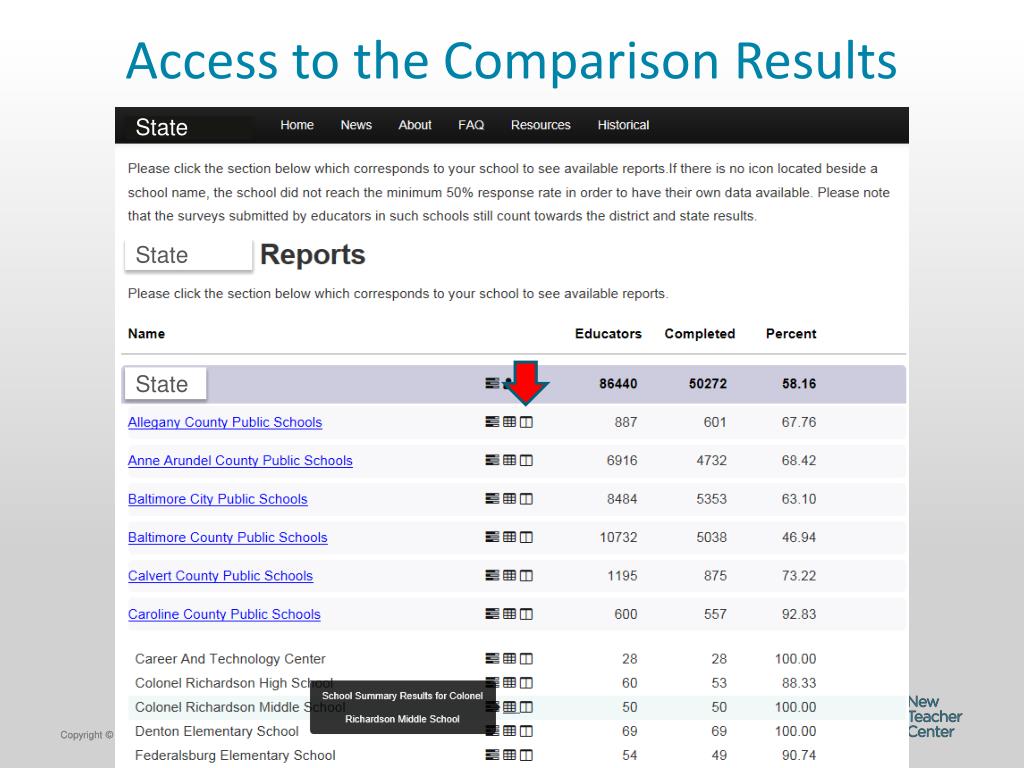Open Colonel Richardson Middle School comparison icon
This screenshot has width=1024, height=768.
click(526, 707)
